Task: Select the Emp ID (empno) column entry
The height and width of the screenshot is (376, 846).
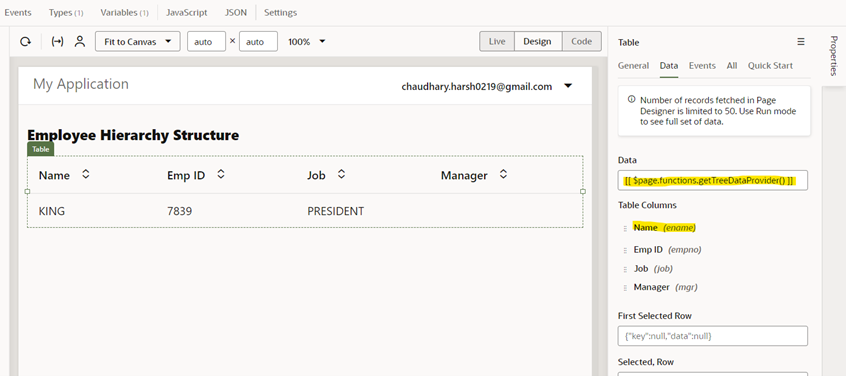Action: pyautogui.click(x=667, y=250)
